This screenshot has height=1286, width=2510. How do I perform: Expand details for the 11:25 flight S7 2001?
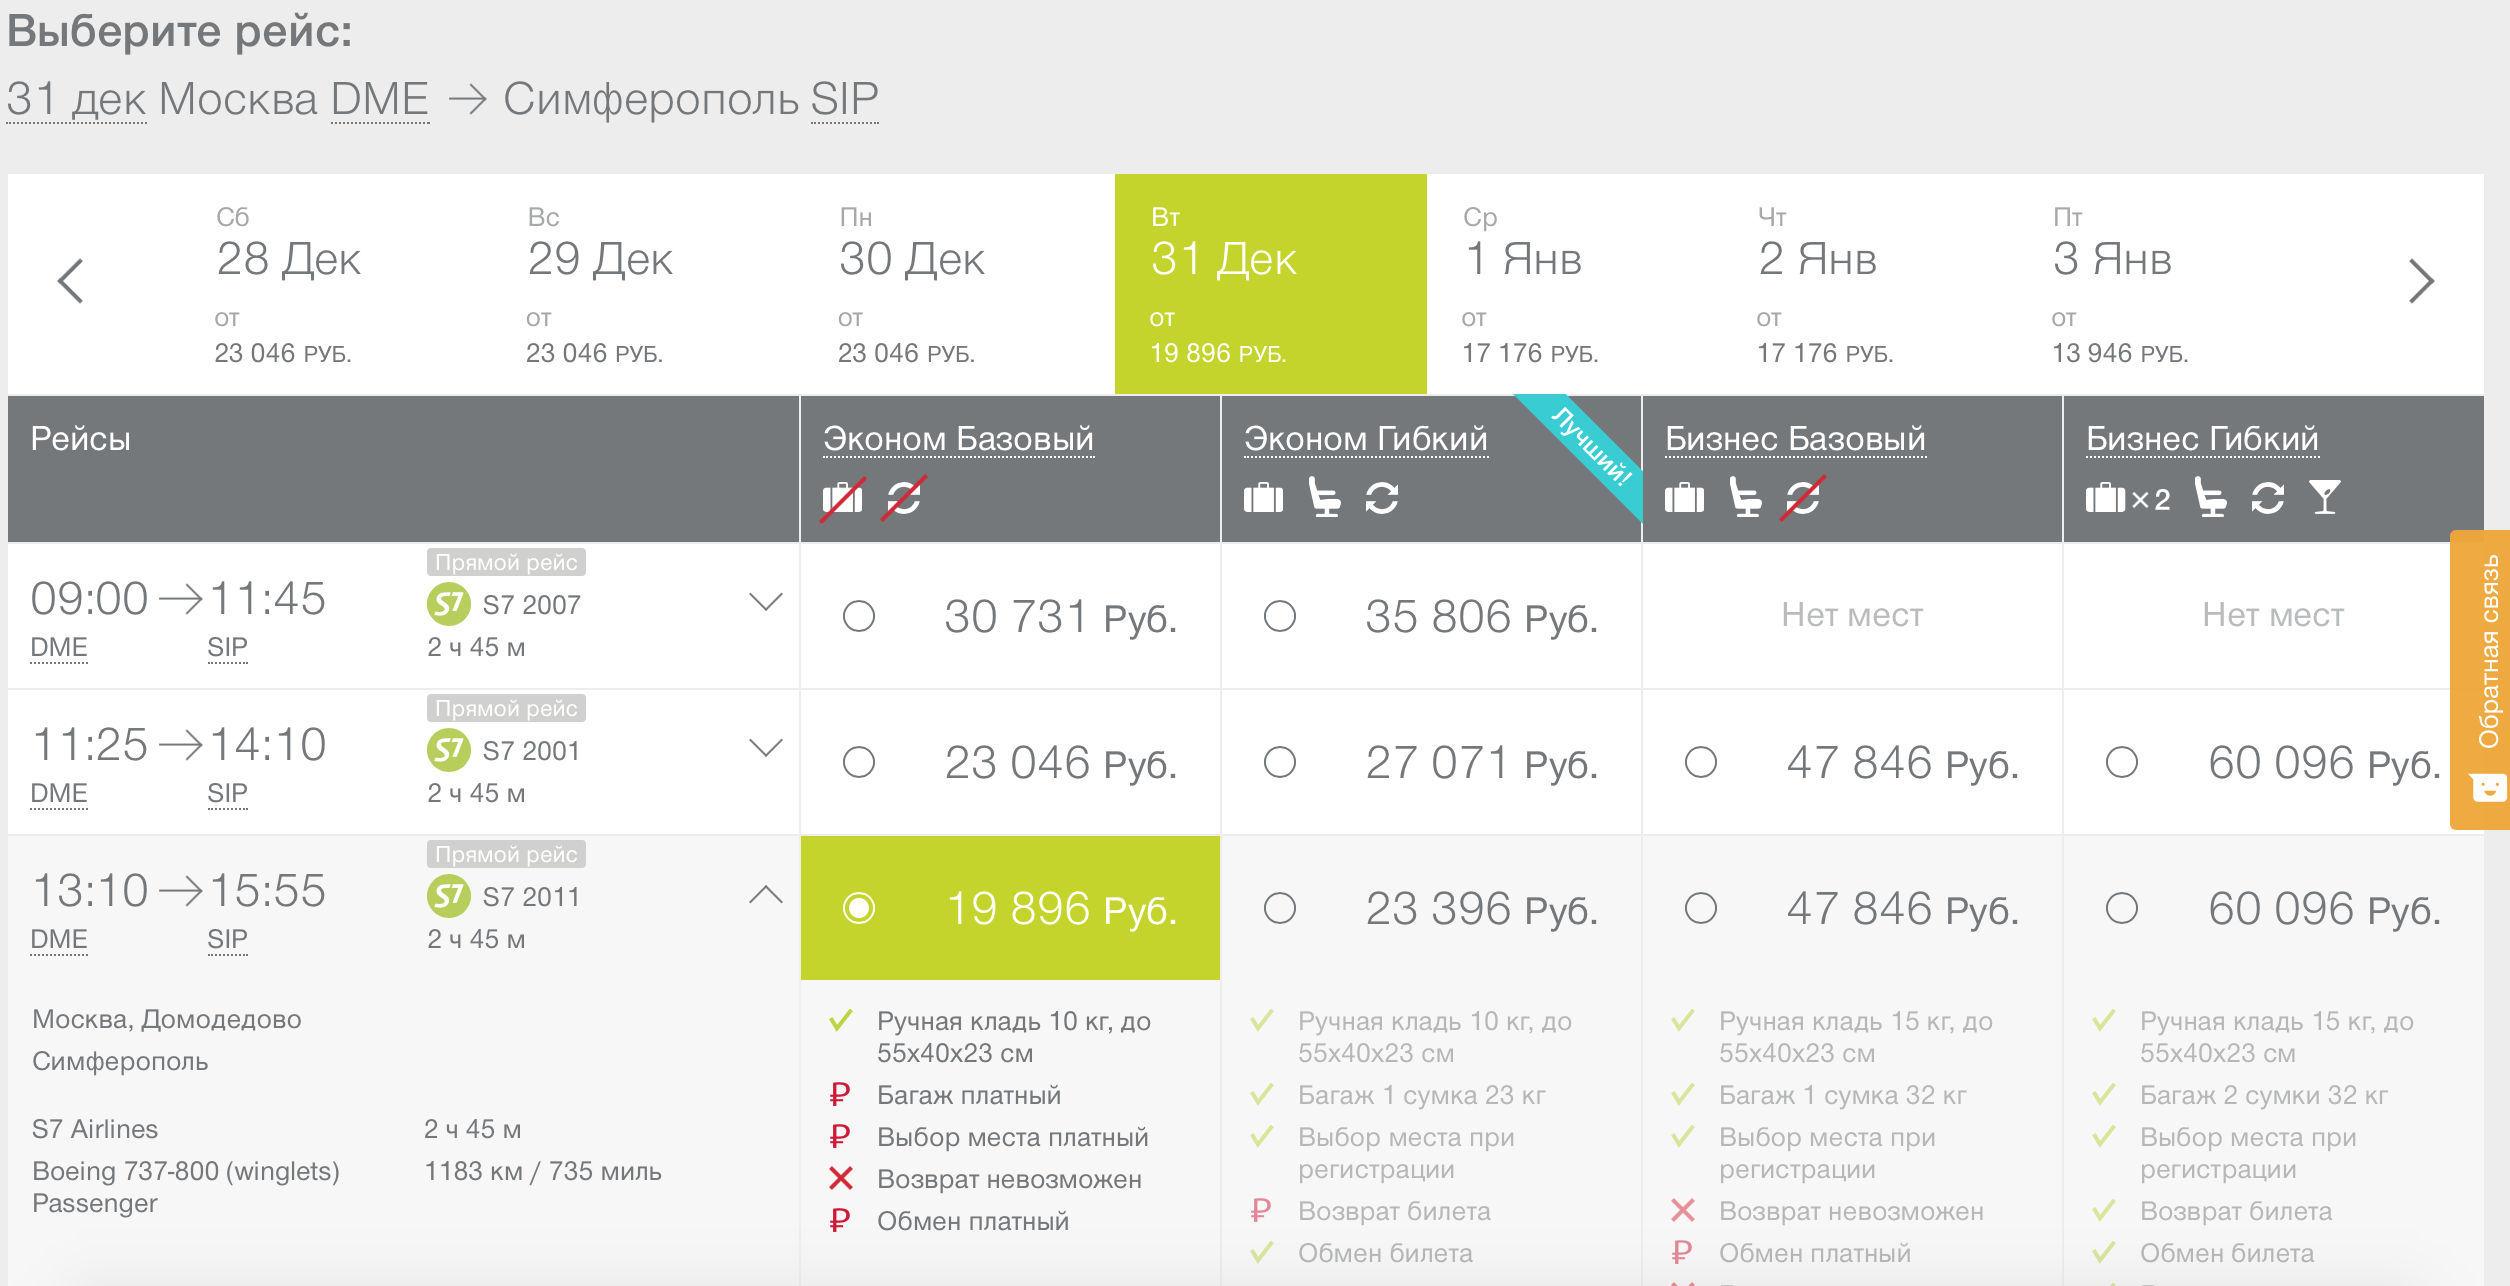[765, 748]
